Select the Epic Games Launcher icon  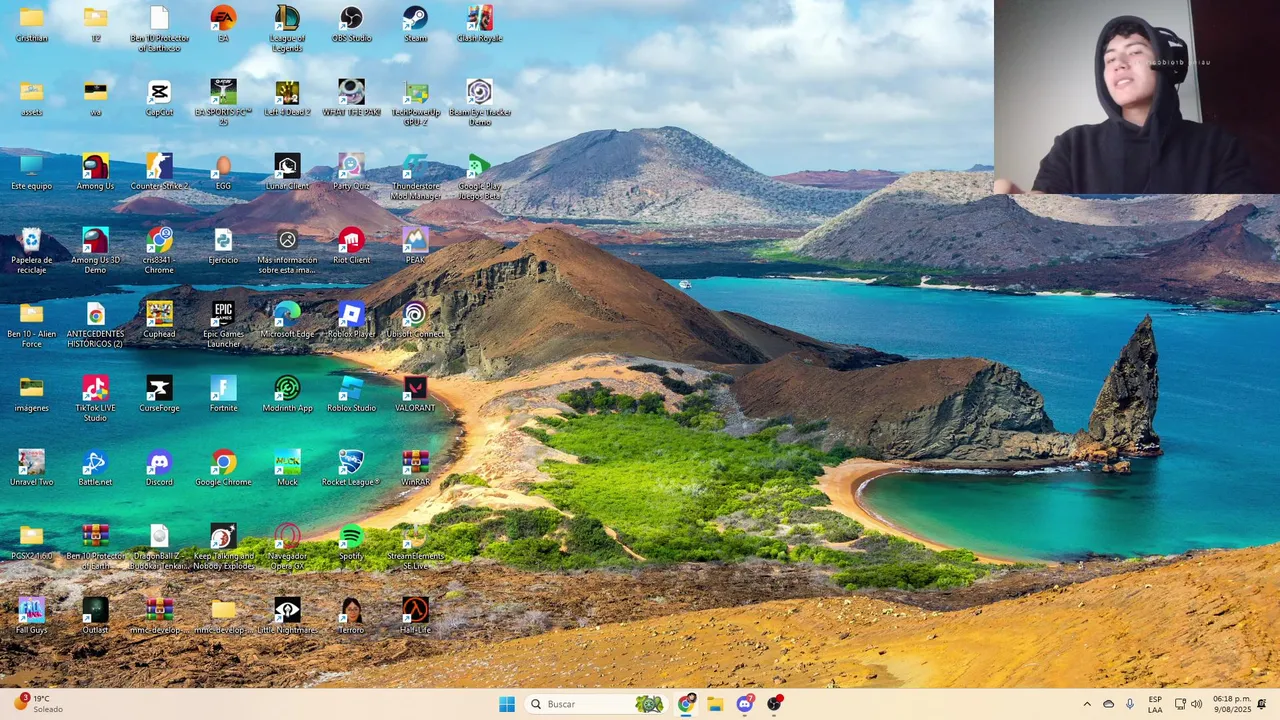[223, 325]
